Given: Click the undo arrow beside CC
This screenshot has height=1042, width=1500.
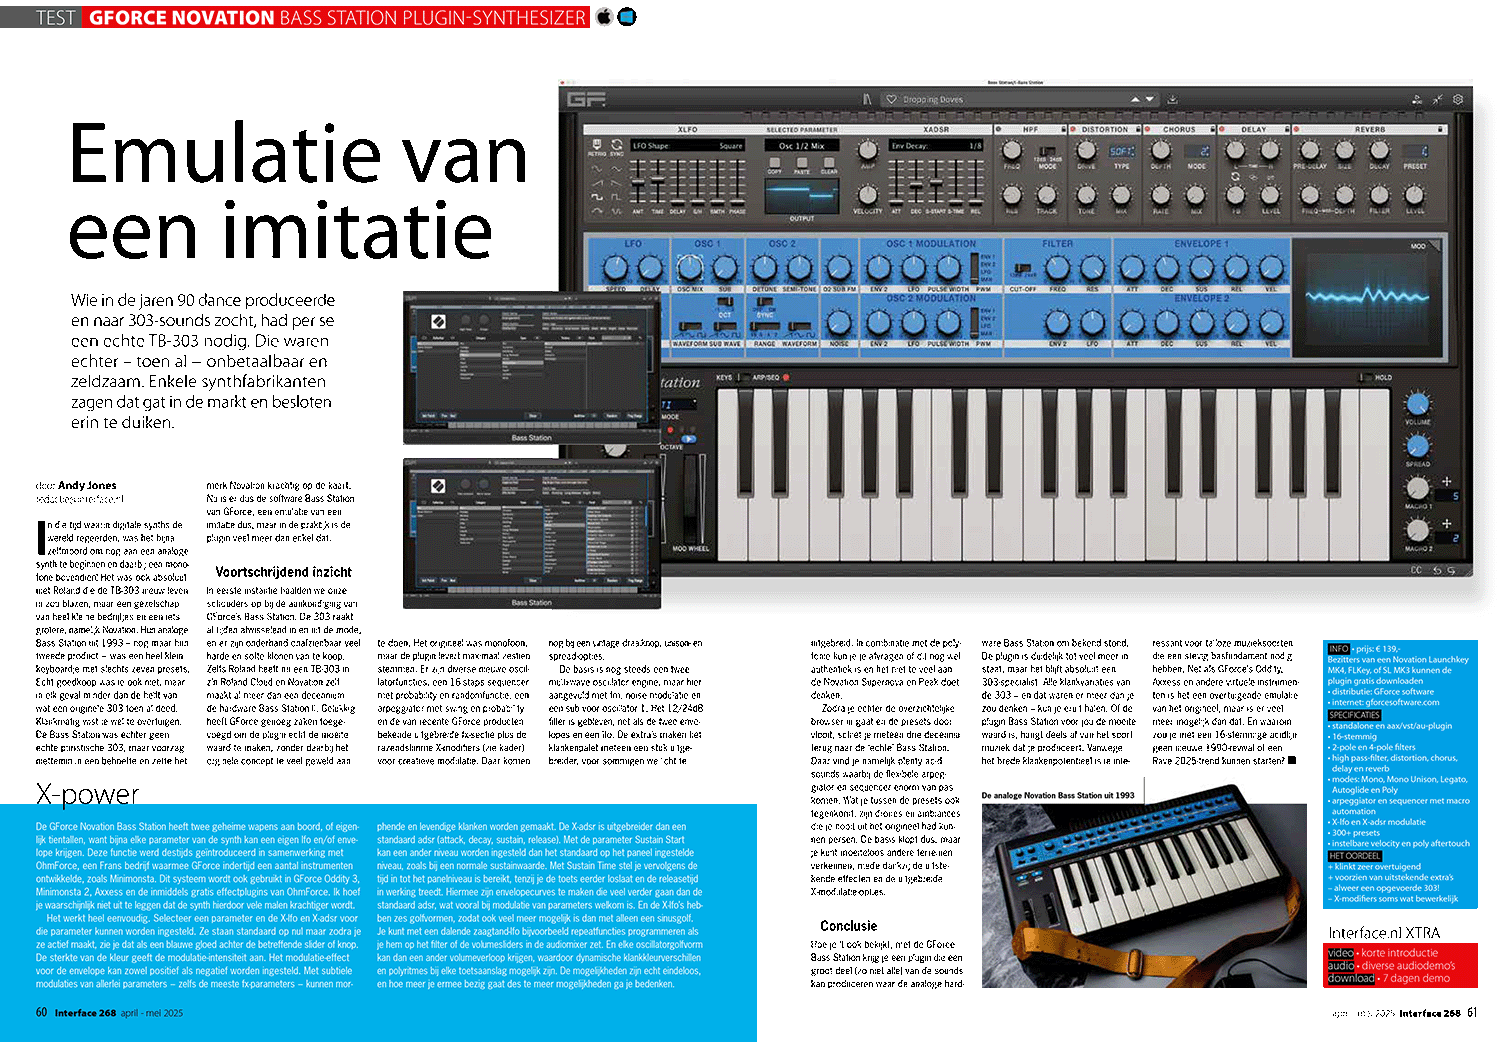Looking at the screenshot, I should coord(1436,570).
